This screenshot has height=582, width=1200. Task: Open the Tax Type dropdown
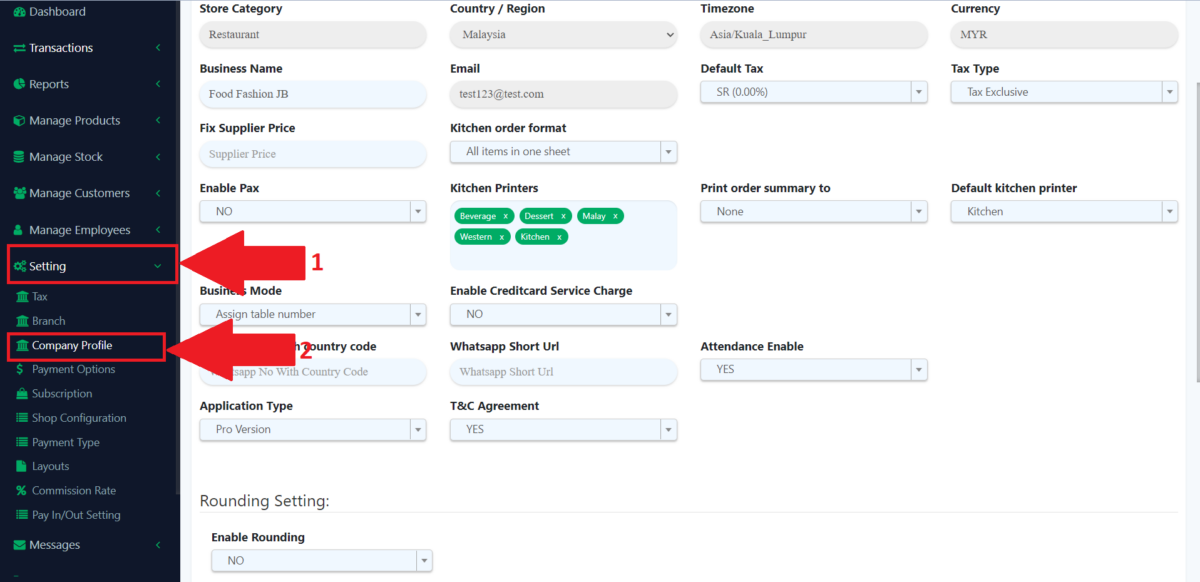tap(1064, 92)
